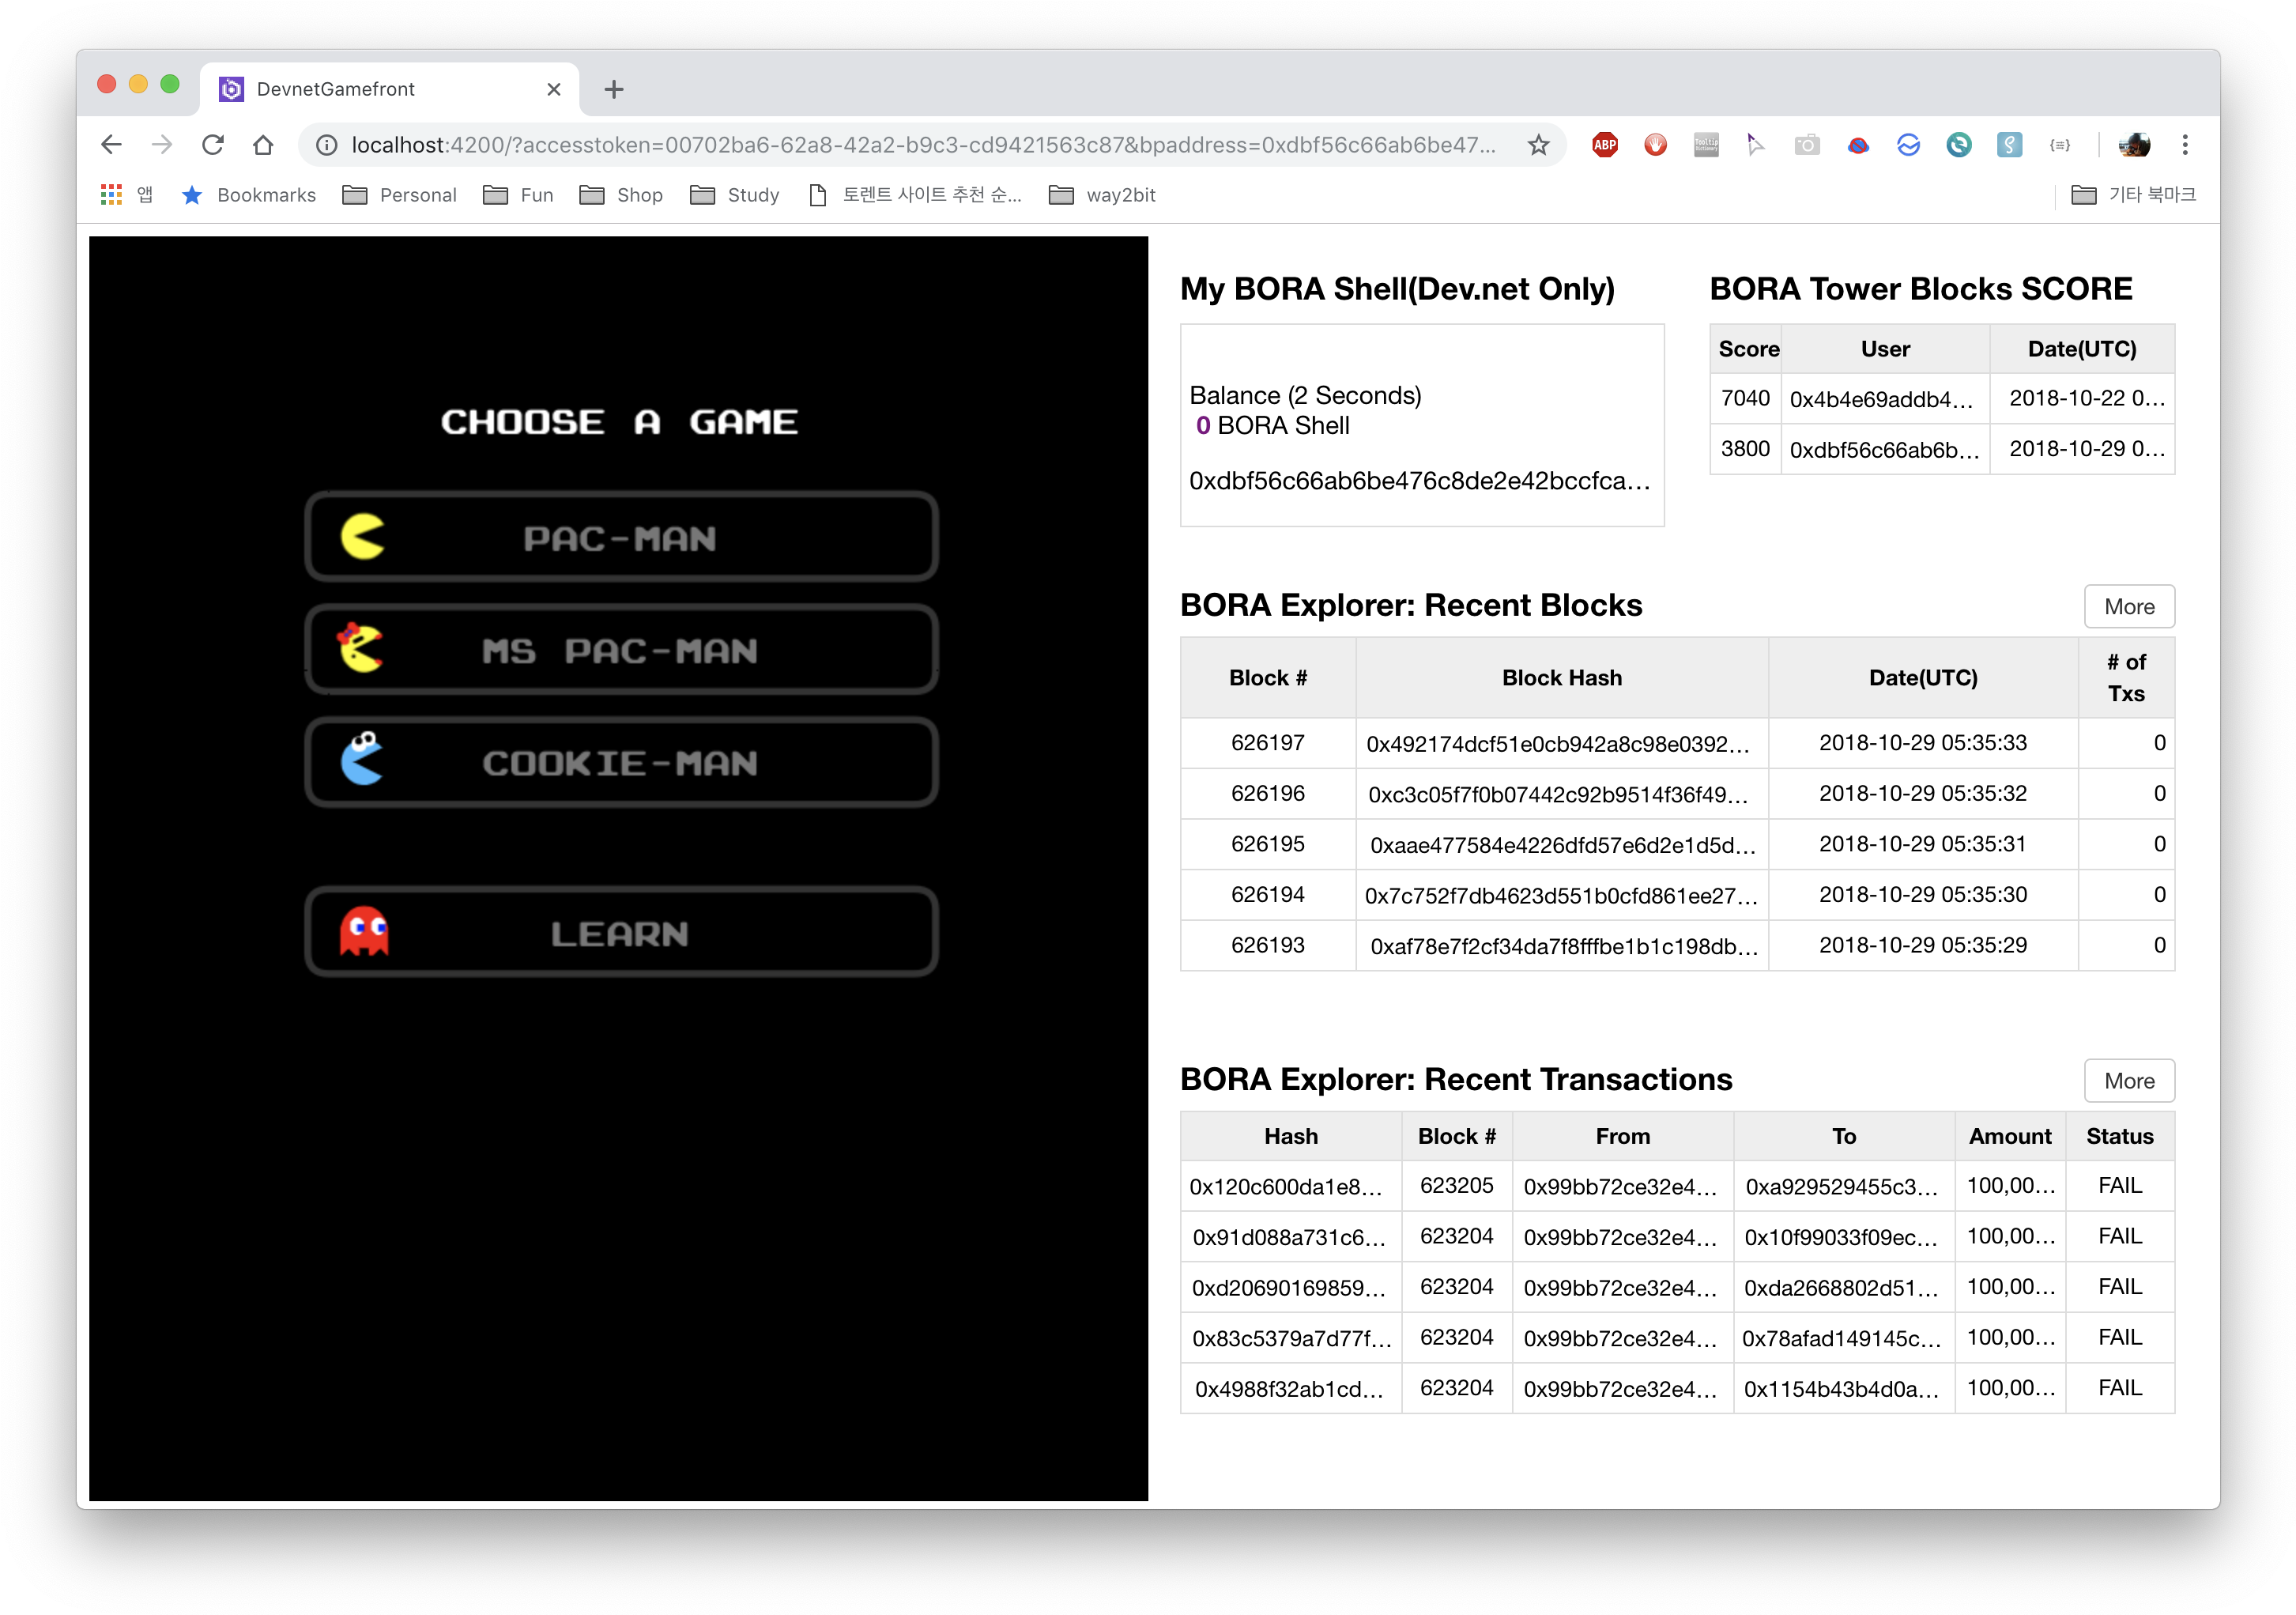This screenshot has height=1615, width=2296.
Task: Click block number 626193
Action: [x=1267, y=945]
